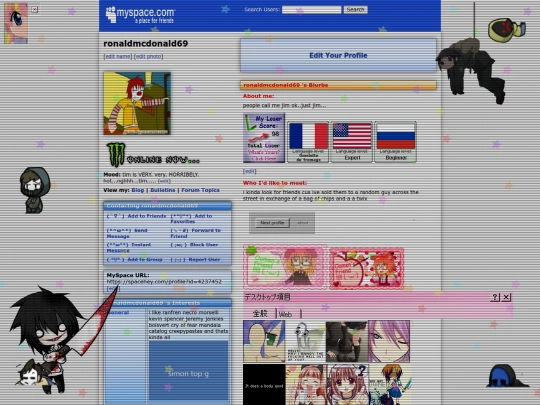The image size is (540, 405).
Task: Click the edit photo link
Action: 148,56
